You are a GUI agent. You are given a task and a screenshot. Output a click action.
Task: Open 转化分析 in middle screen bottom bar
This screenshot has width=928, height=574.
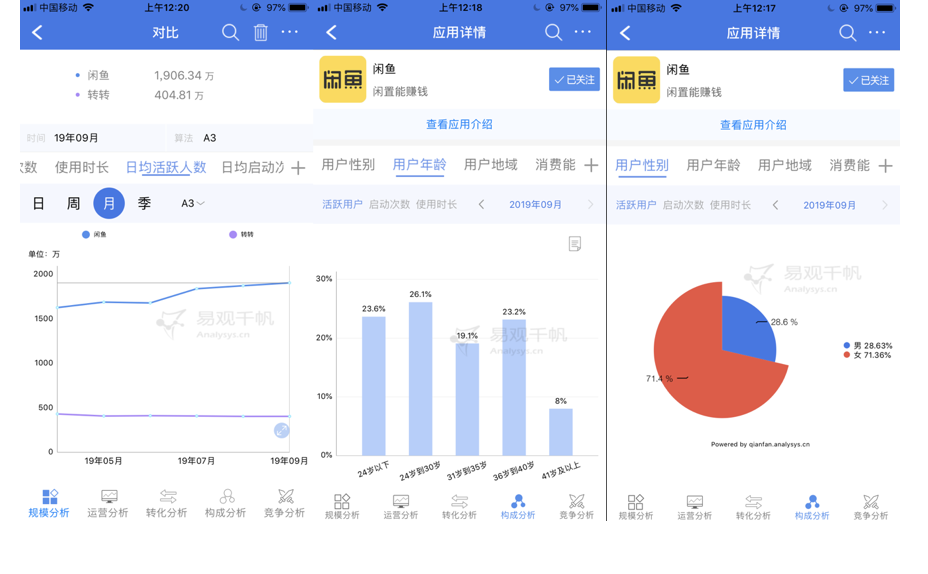click(x=459, y=507)
